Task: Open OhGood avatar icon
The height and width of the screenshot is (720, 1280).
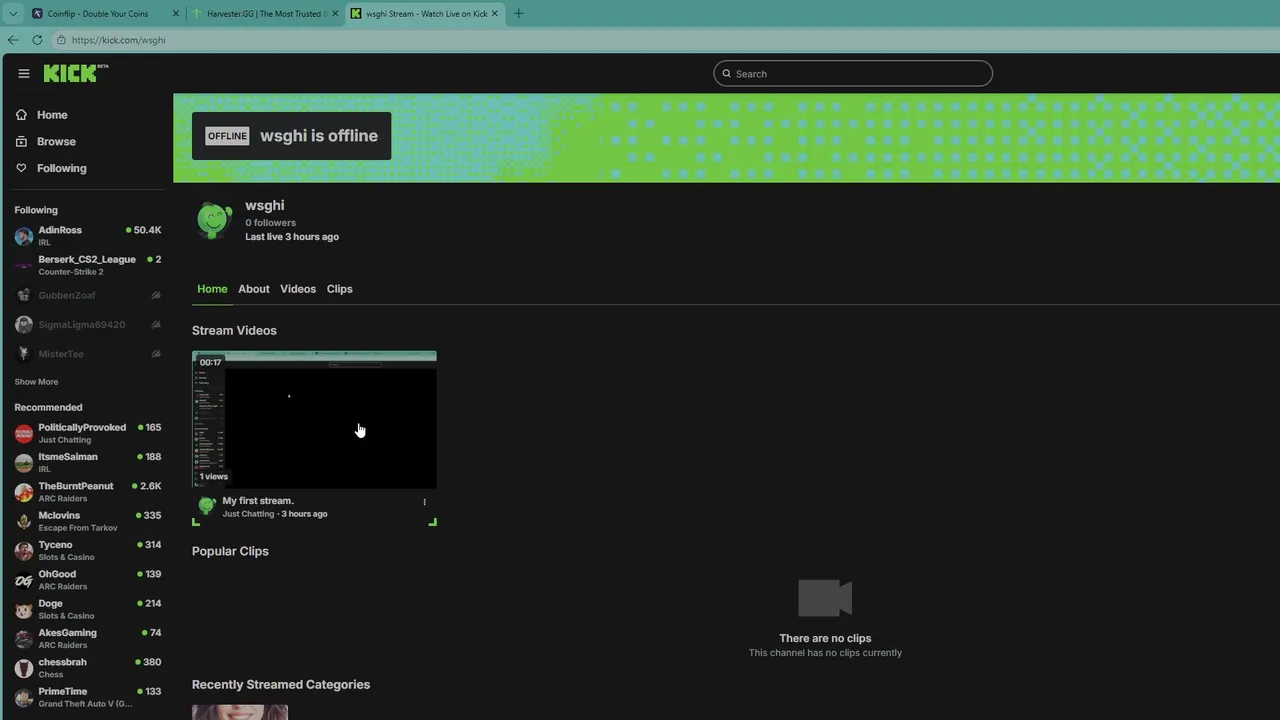Action: tap(24, 580)
